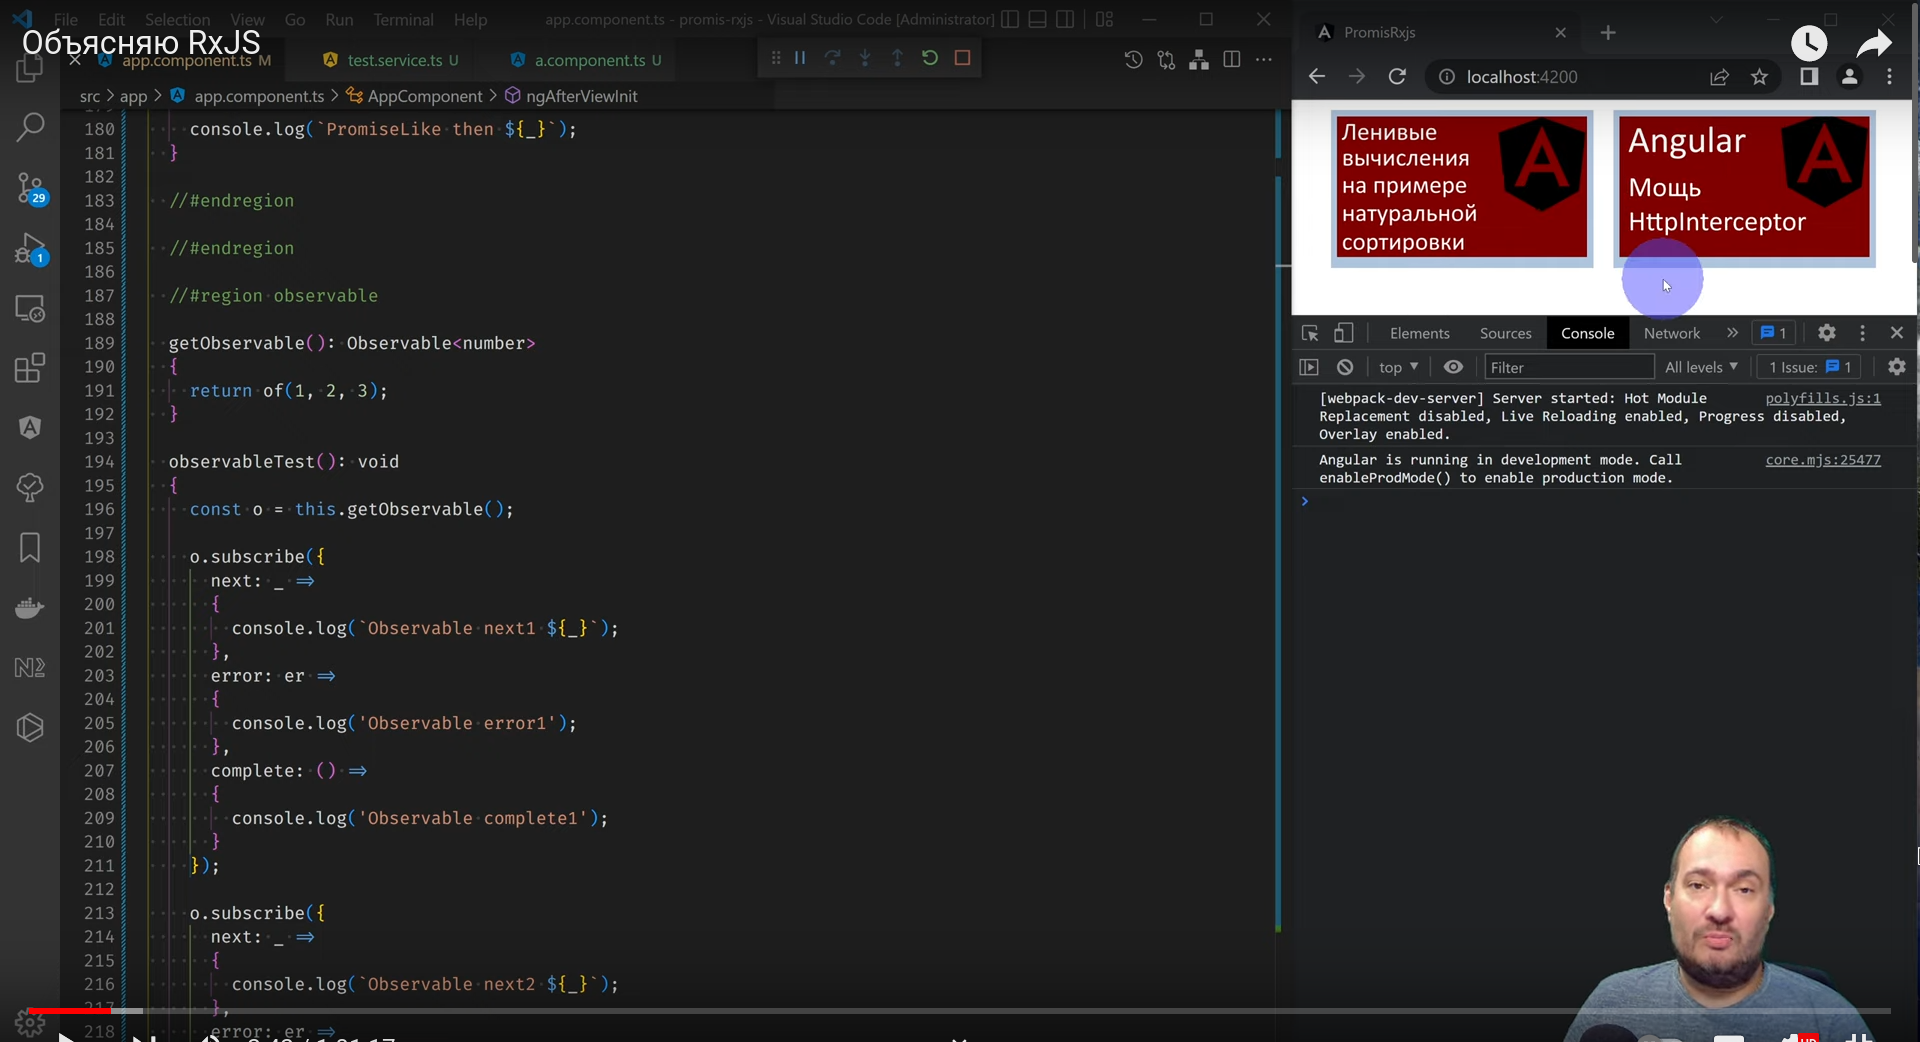The height and width of the screenshot is (1042, 1920).
Task: Toggle the console sidebar panel
Action: pos(1309,367)
